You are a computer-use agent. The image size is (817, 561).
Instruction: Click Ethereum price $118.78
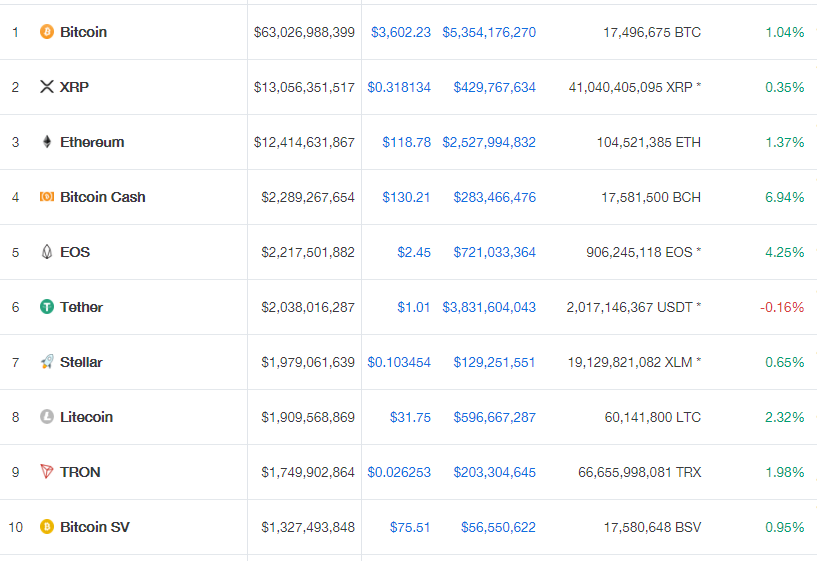(406, 142)
